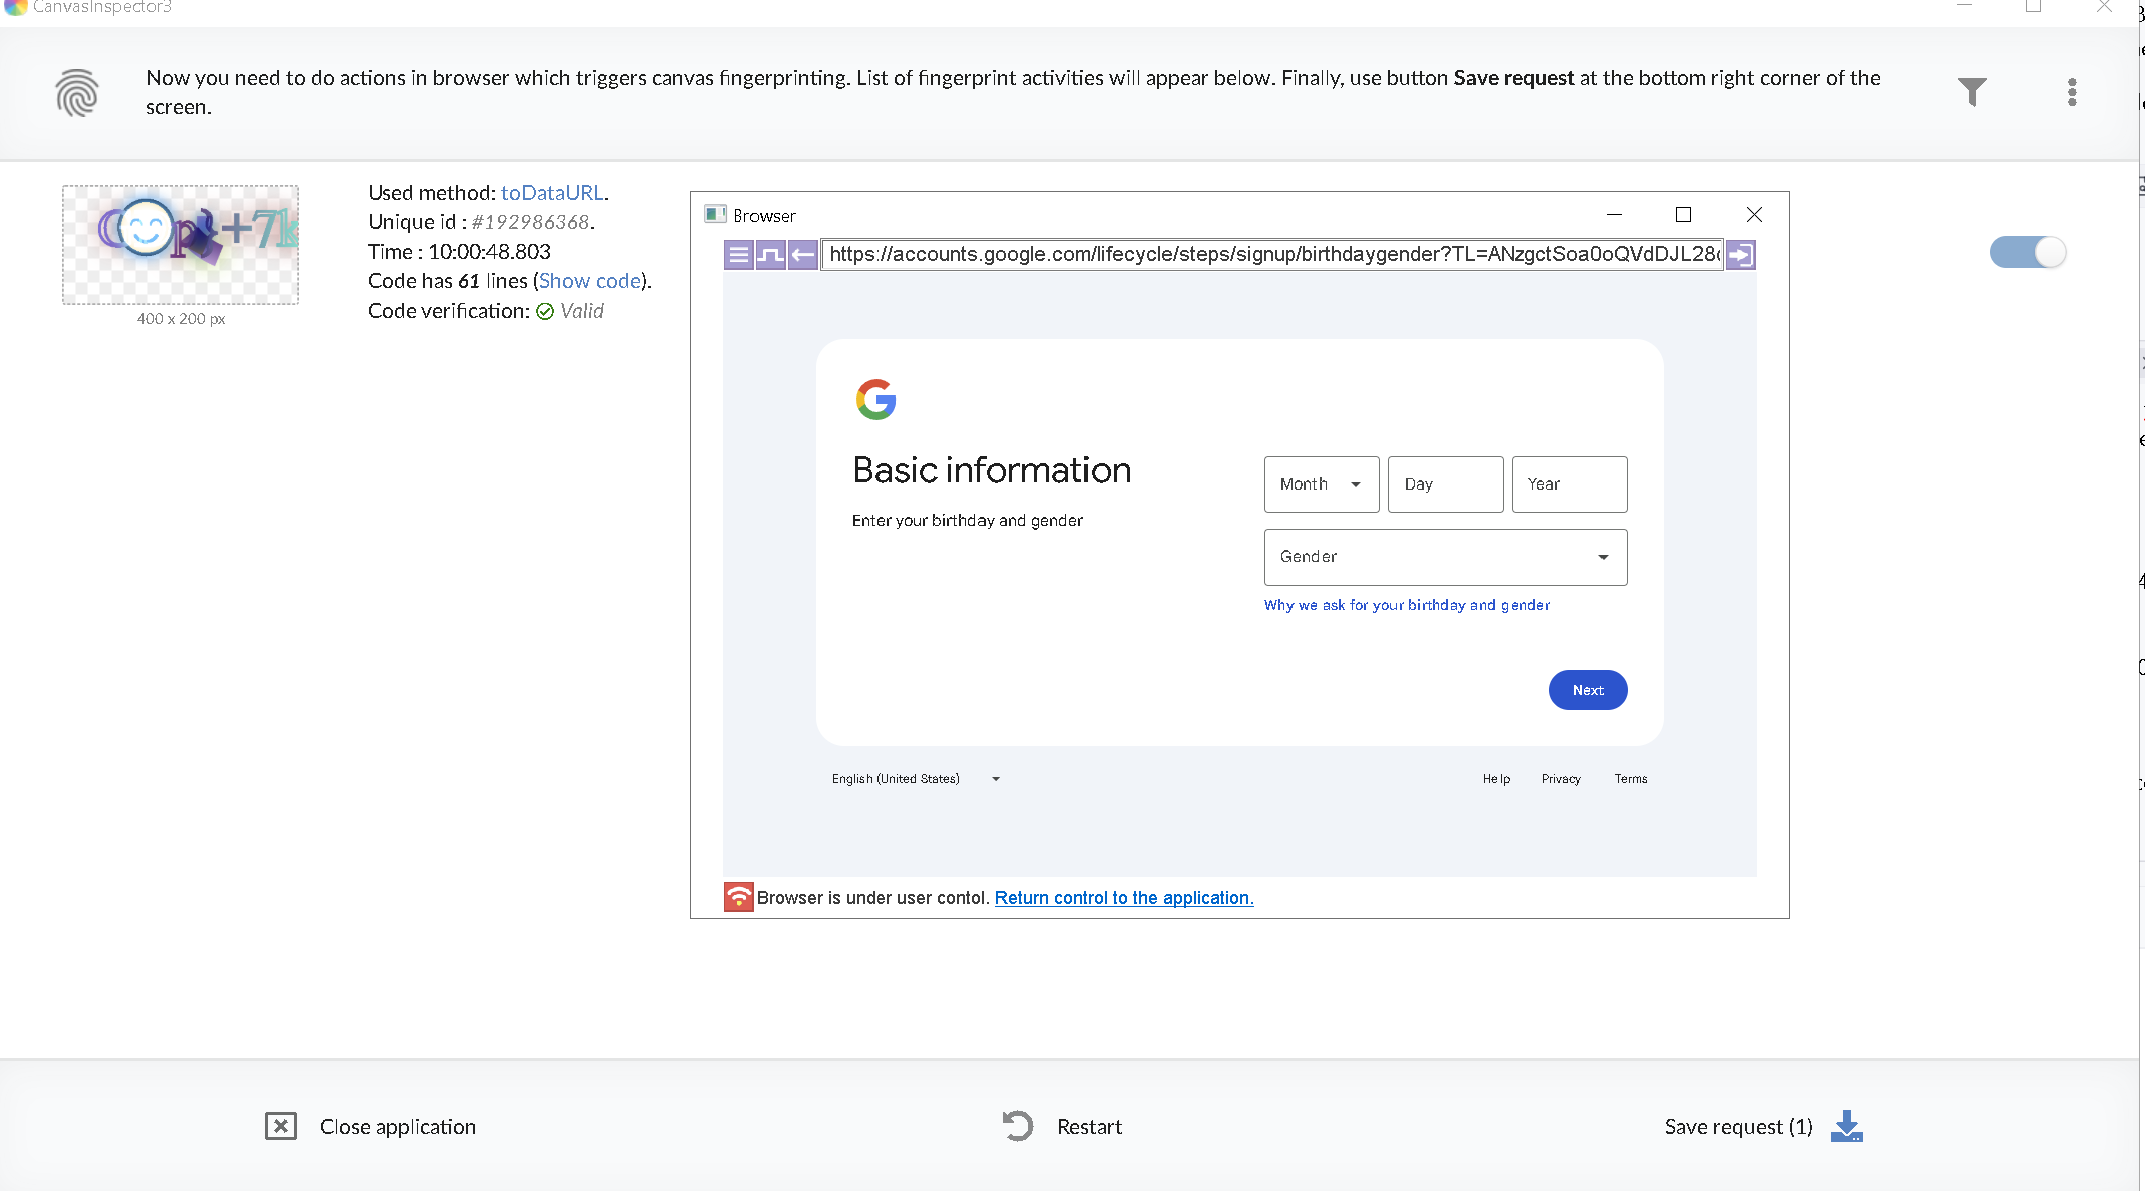
Task: Click the Save request download icon
Action: pos(1846,1126)
